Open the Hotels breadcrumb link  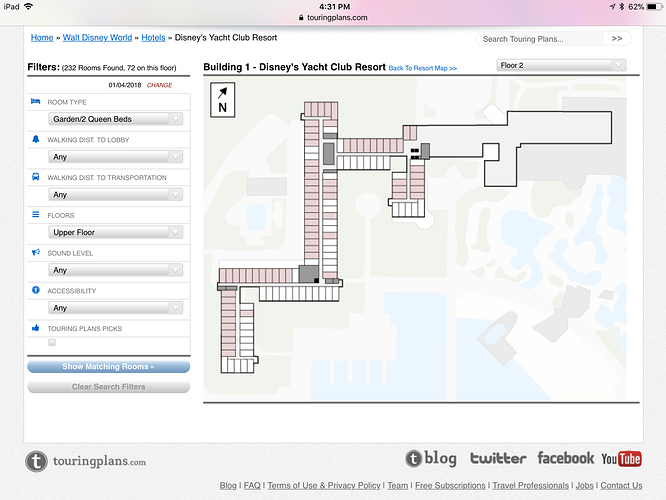153,38
